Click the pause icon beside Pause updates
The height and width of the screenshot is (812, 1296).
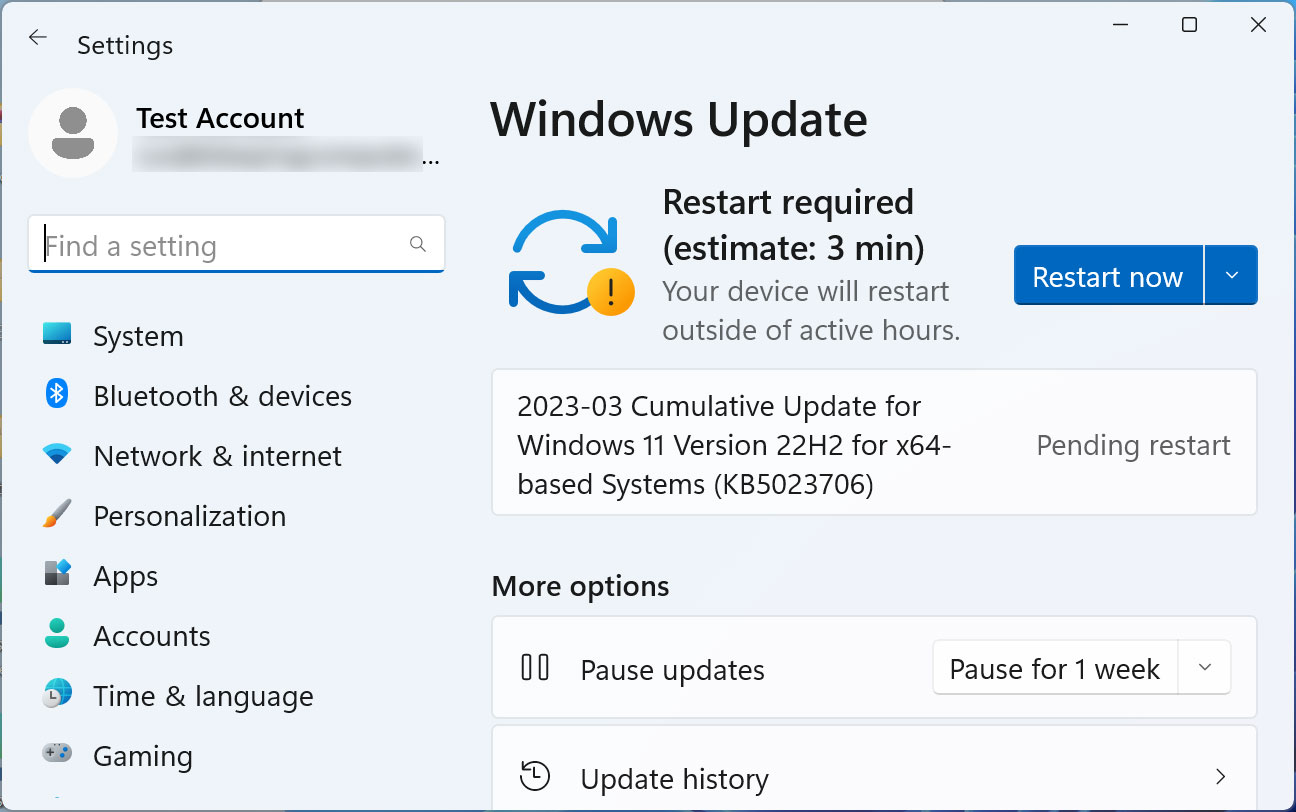535,667
